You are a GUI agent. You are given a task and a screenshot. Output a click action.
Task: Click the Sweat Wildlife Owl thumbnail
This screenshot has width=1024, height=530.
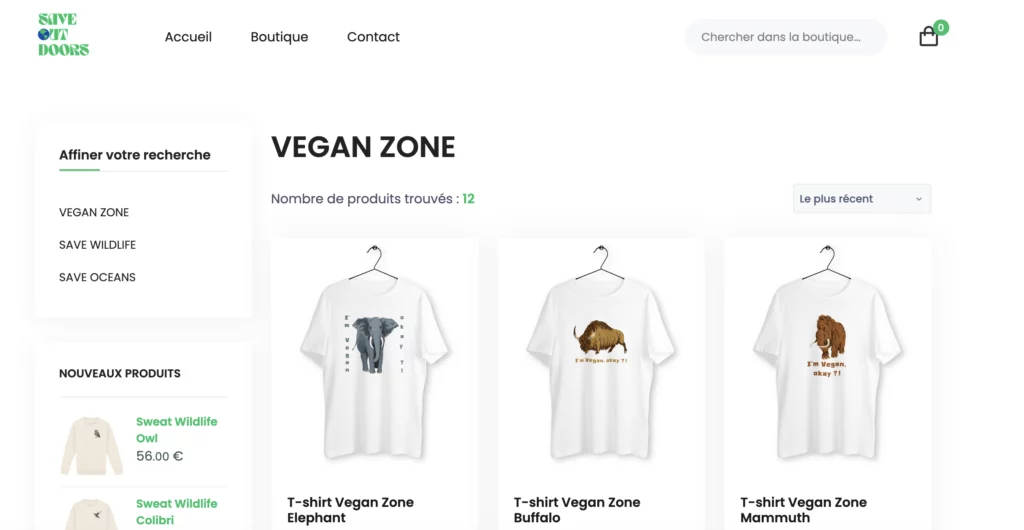(91, 446)
